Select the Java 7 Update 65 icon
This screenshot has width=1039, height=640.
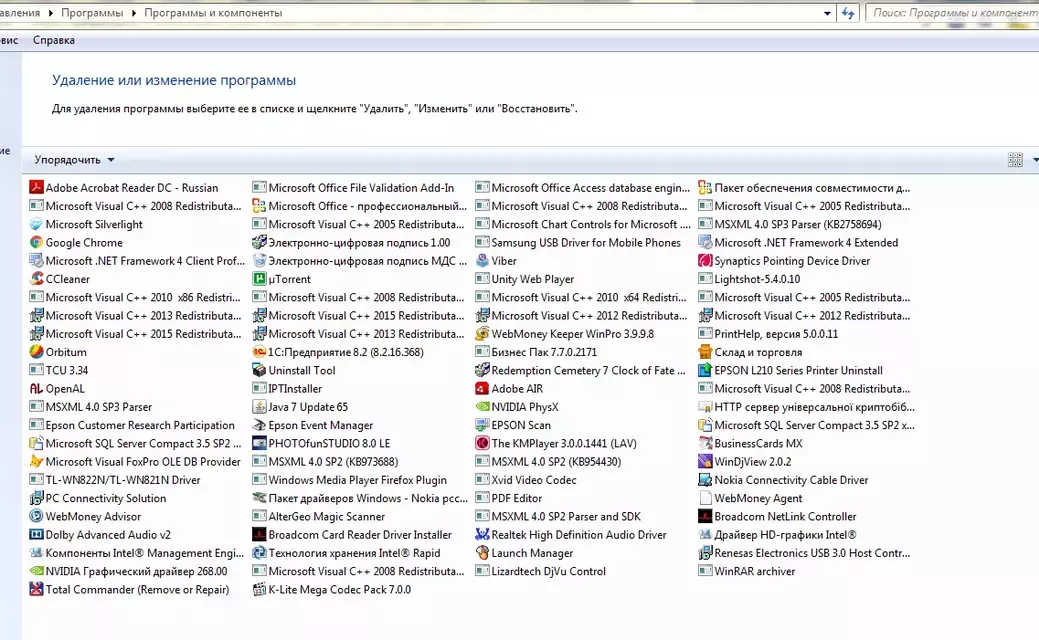click(259, 407)
